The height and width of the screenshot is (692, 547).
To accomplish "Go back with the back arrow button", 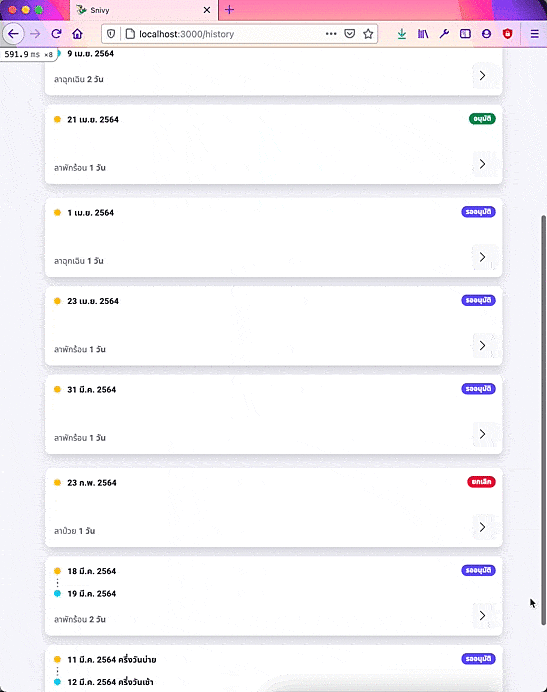I will pyautogui.click(x=13, y=34).
